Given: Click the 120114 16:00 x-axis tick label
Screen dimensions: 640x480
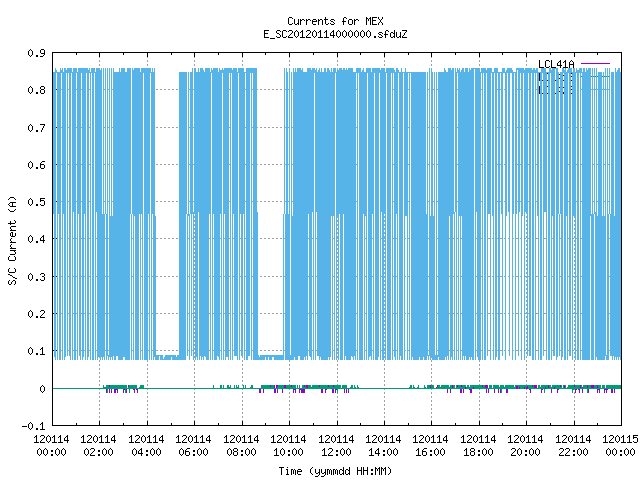Looking at the screenshot, I should click(431, 446).
